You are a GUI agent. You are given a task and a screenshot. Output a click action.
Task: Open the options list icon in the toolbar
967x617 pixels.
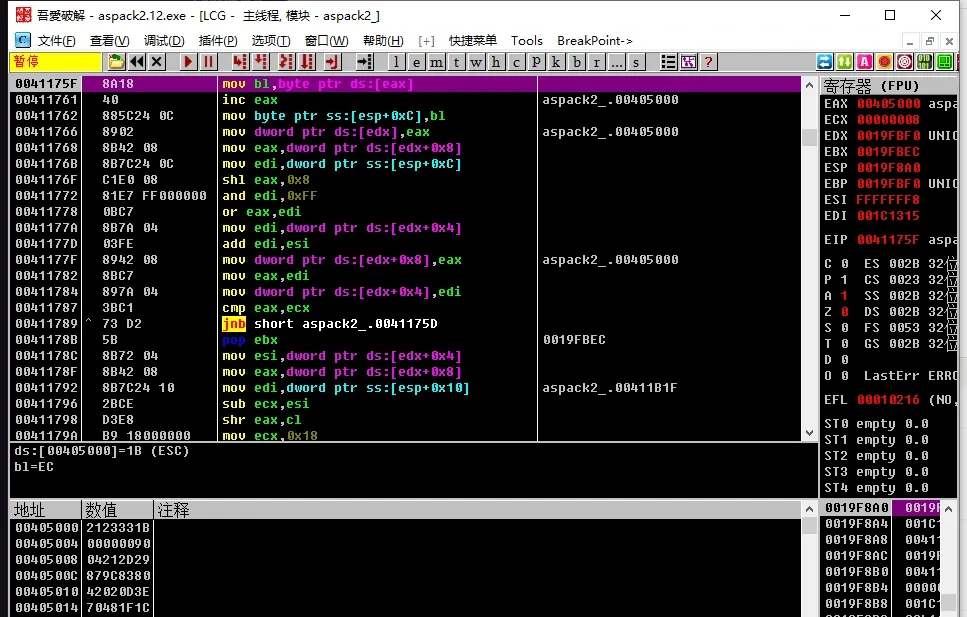click(669, 62)
